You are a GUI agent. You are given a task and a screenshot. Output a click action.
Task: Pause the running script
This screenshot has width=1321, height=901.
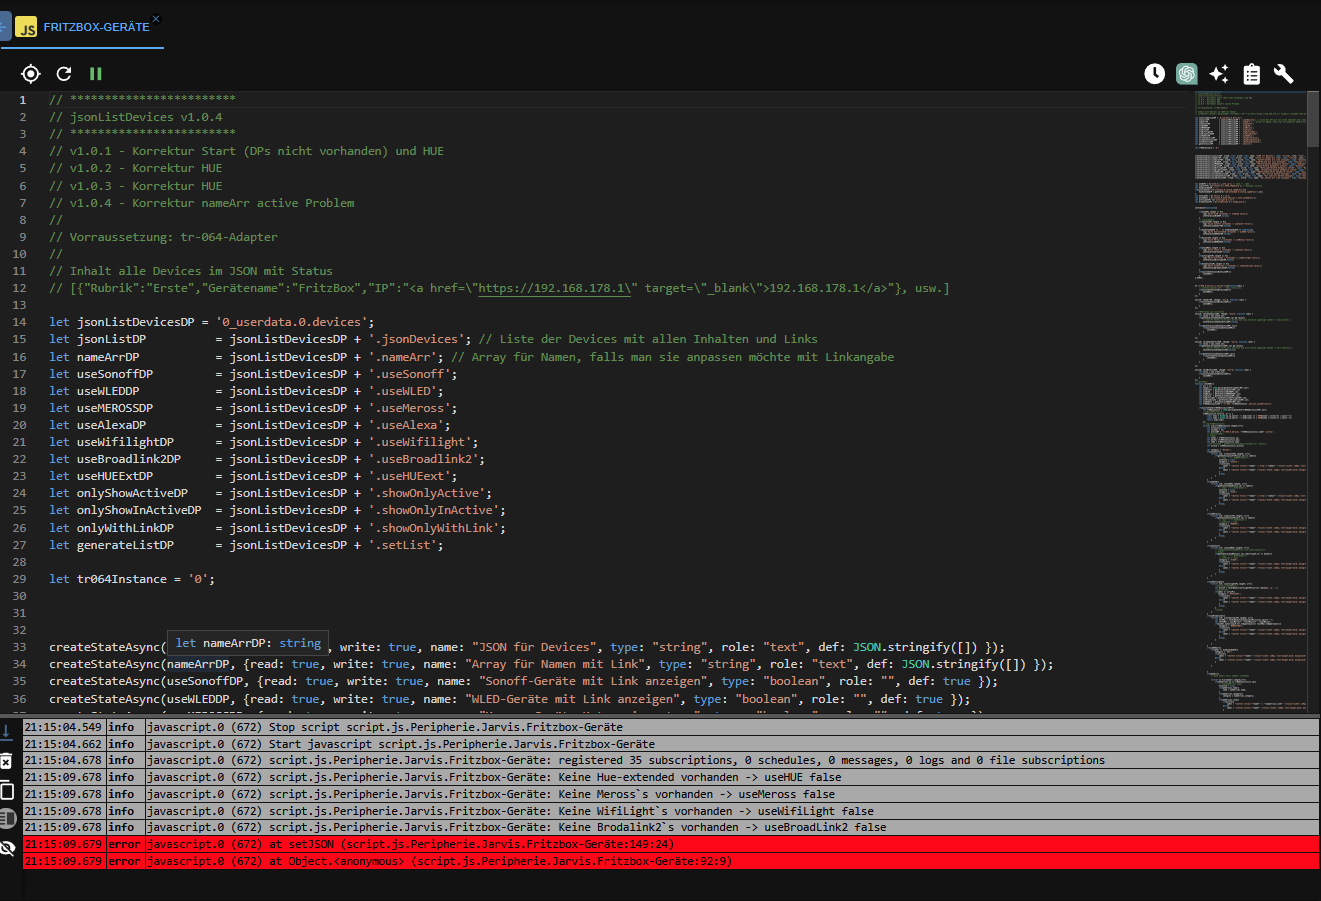pyautogui.click(x=96, y=73)
